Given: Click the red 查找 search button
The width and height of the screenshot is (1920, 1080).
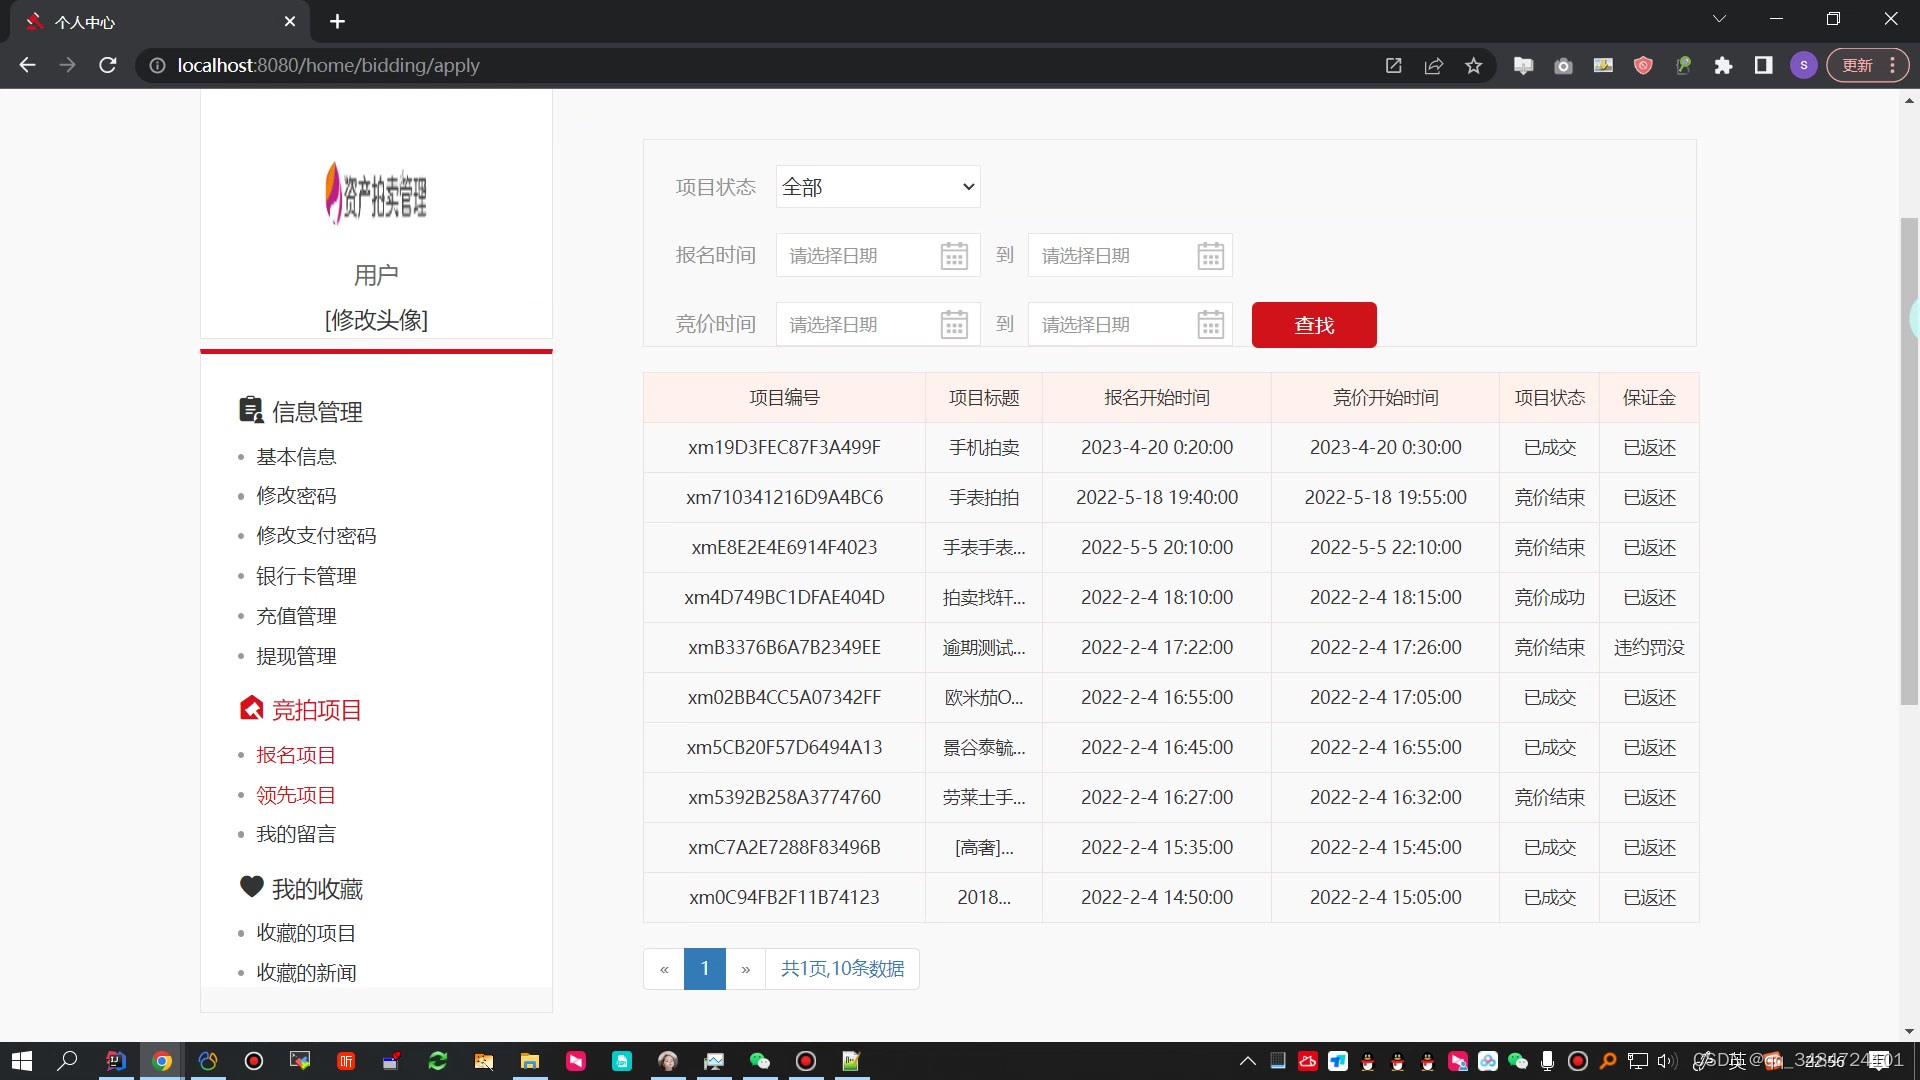Looking at the screenshot, I should [1313, 325].
